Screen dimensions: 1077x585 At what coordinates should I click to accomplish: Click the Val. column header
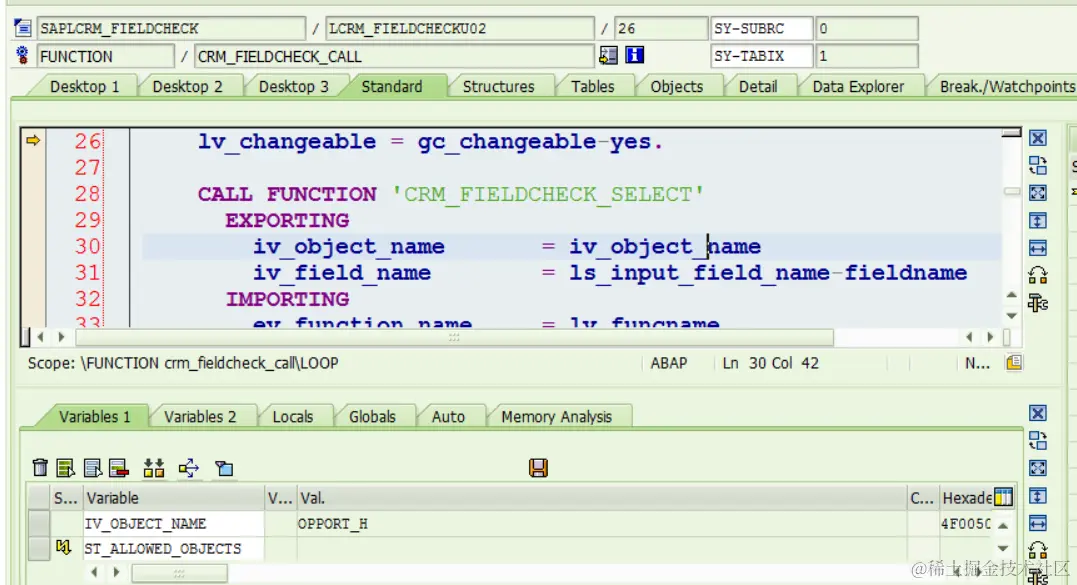pos(602,498)
